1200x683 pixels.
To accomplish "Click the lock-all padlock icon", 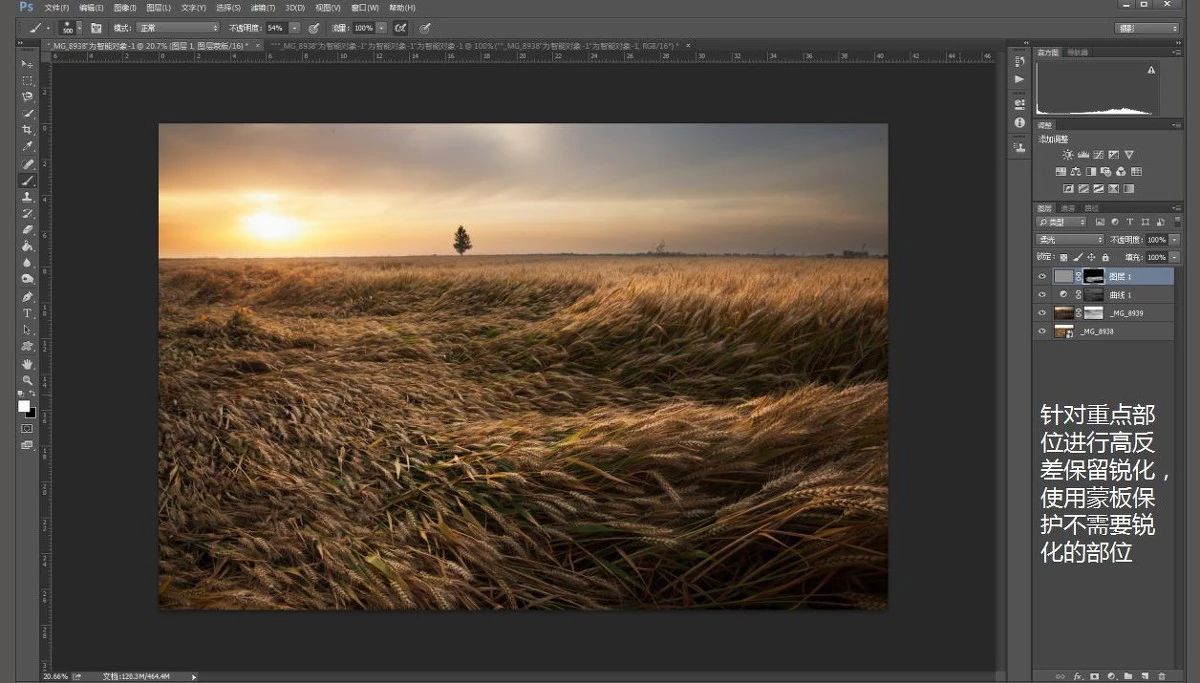I will (1105, 258).
